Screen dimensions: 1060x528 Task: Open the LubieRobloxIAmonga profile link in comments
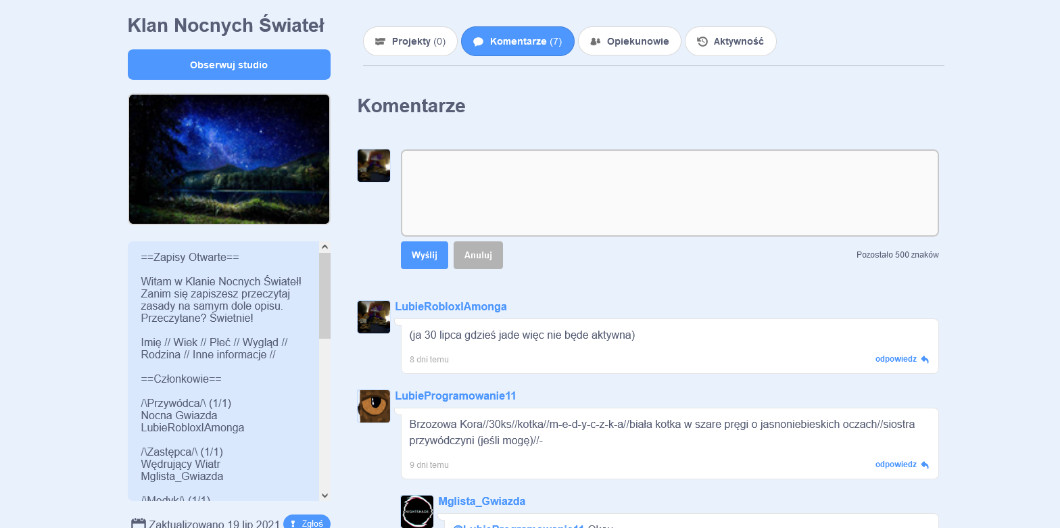point(451,306)
